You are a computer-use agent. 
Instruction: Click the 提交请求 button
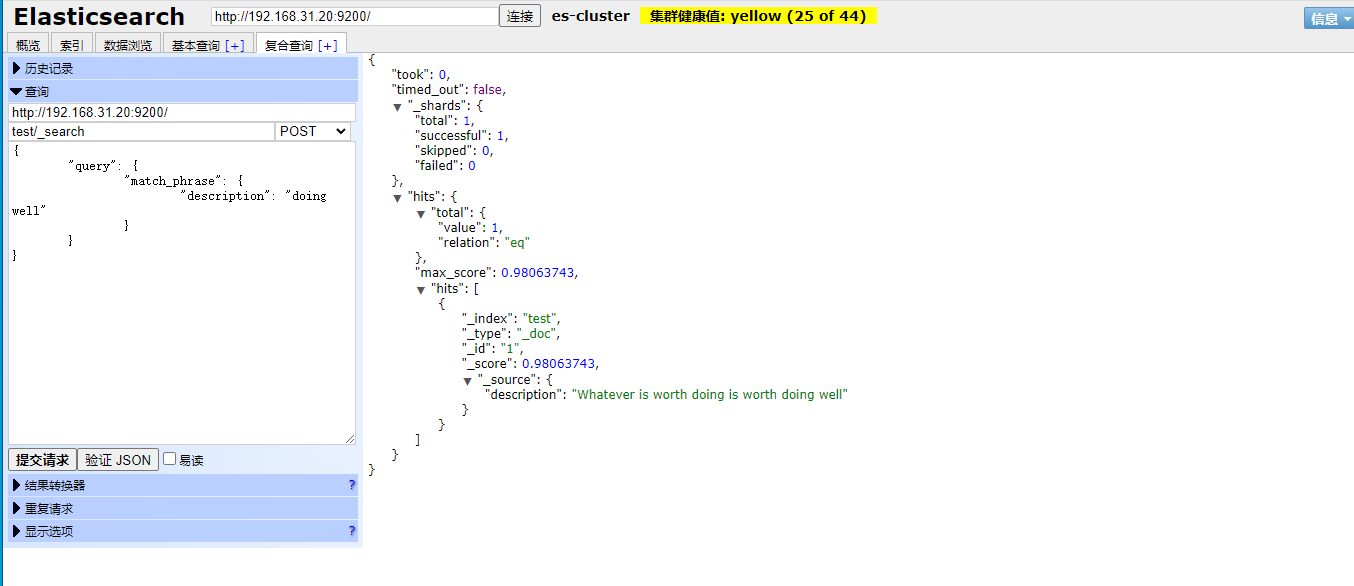tap(42, 460)
